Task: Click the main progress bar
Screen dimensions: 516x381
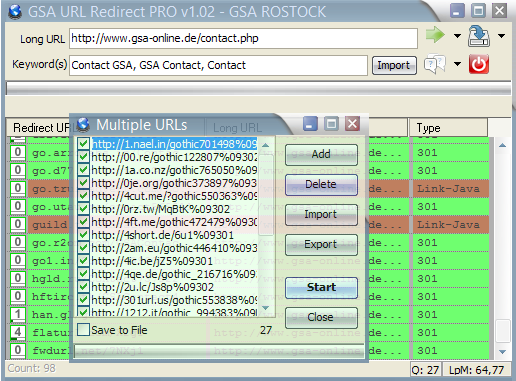Action: tap(259, 89)
